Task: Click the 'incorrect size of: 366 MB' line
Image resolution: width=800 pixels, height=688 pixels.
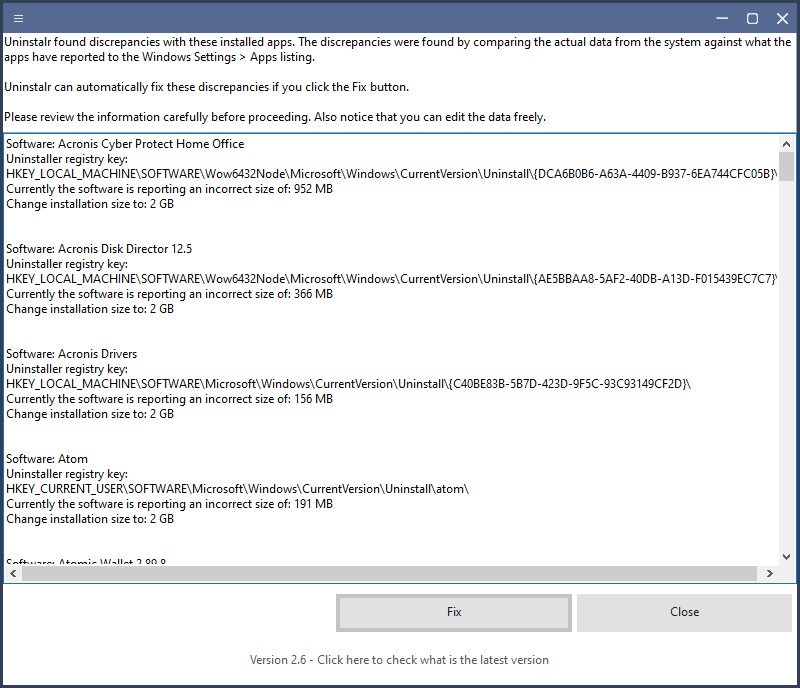Action: point(169,294)
